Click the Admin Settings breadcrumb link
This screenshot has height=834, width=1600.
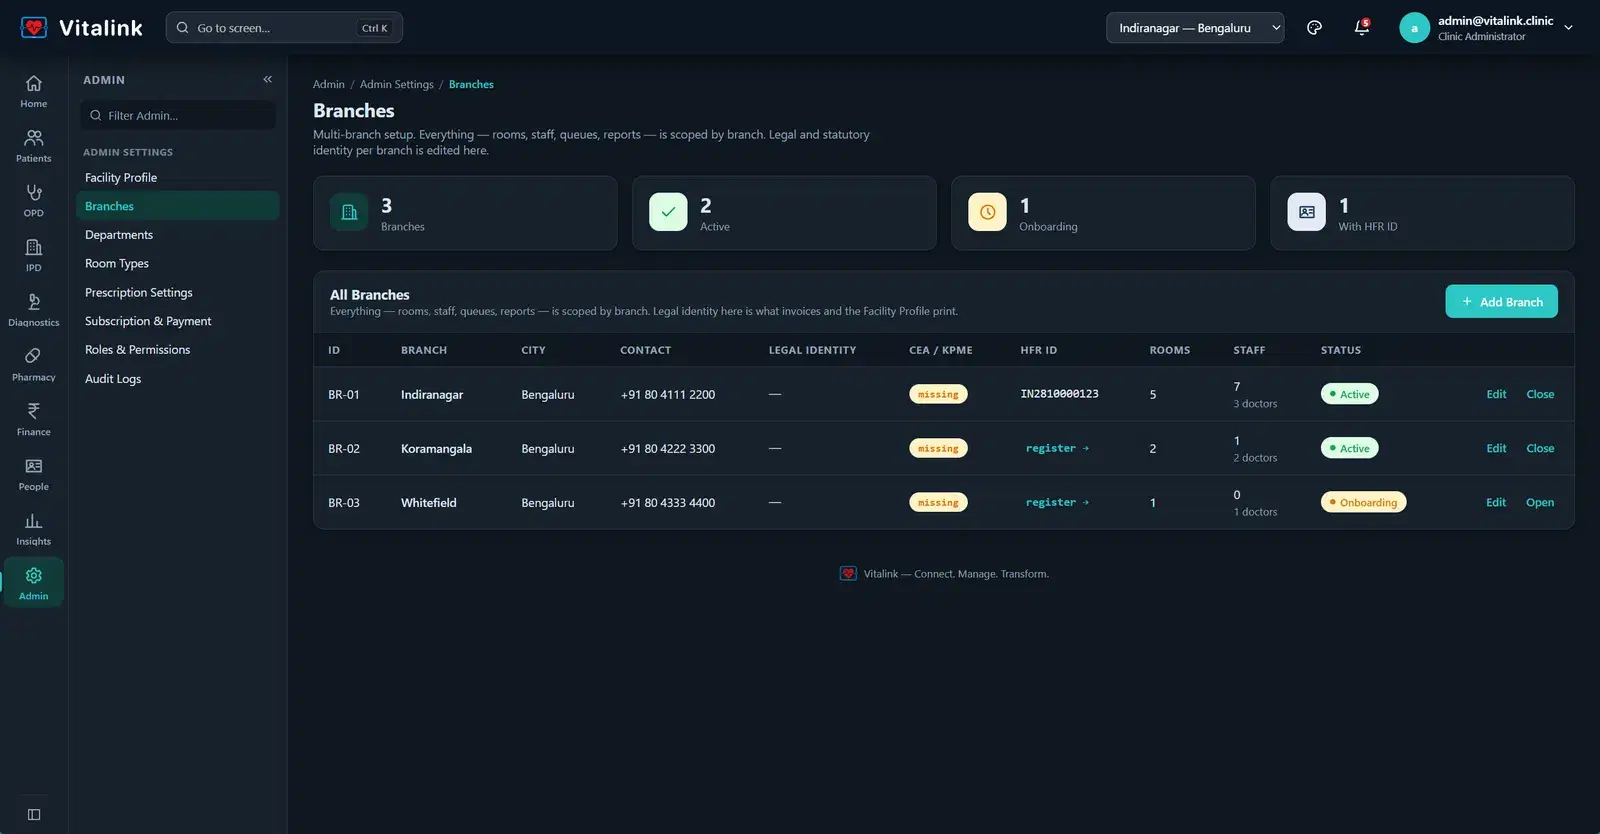396,84
